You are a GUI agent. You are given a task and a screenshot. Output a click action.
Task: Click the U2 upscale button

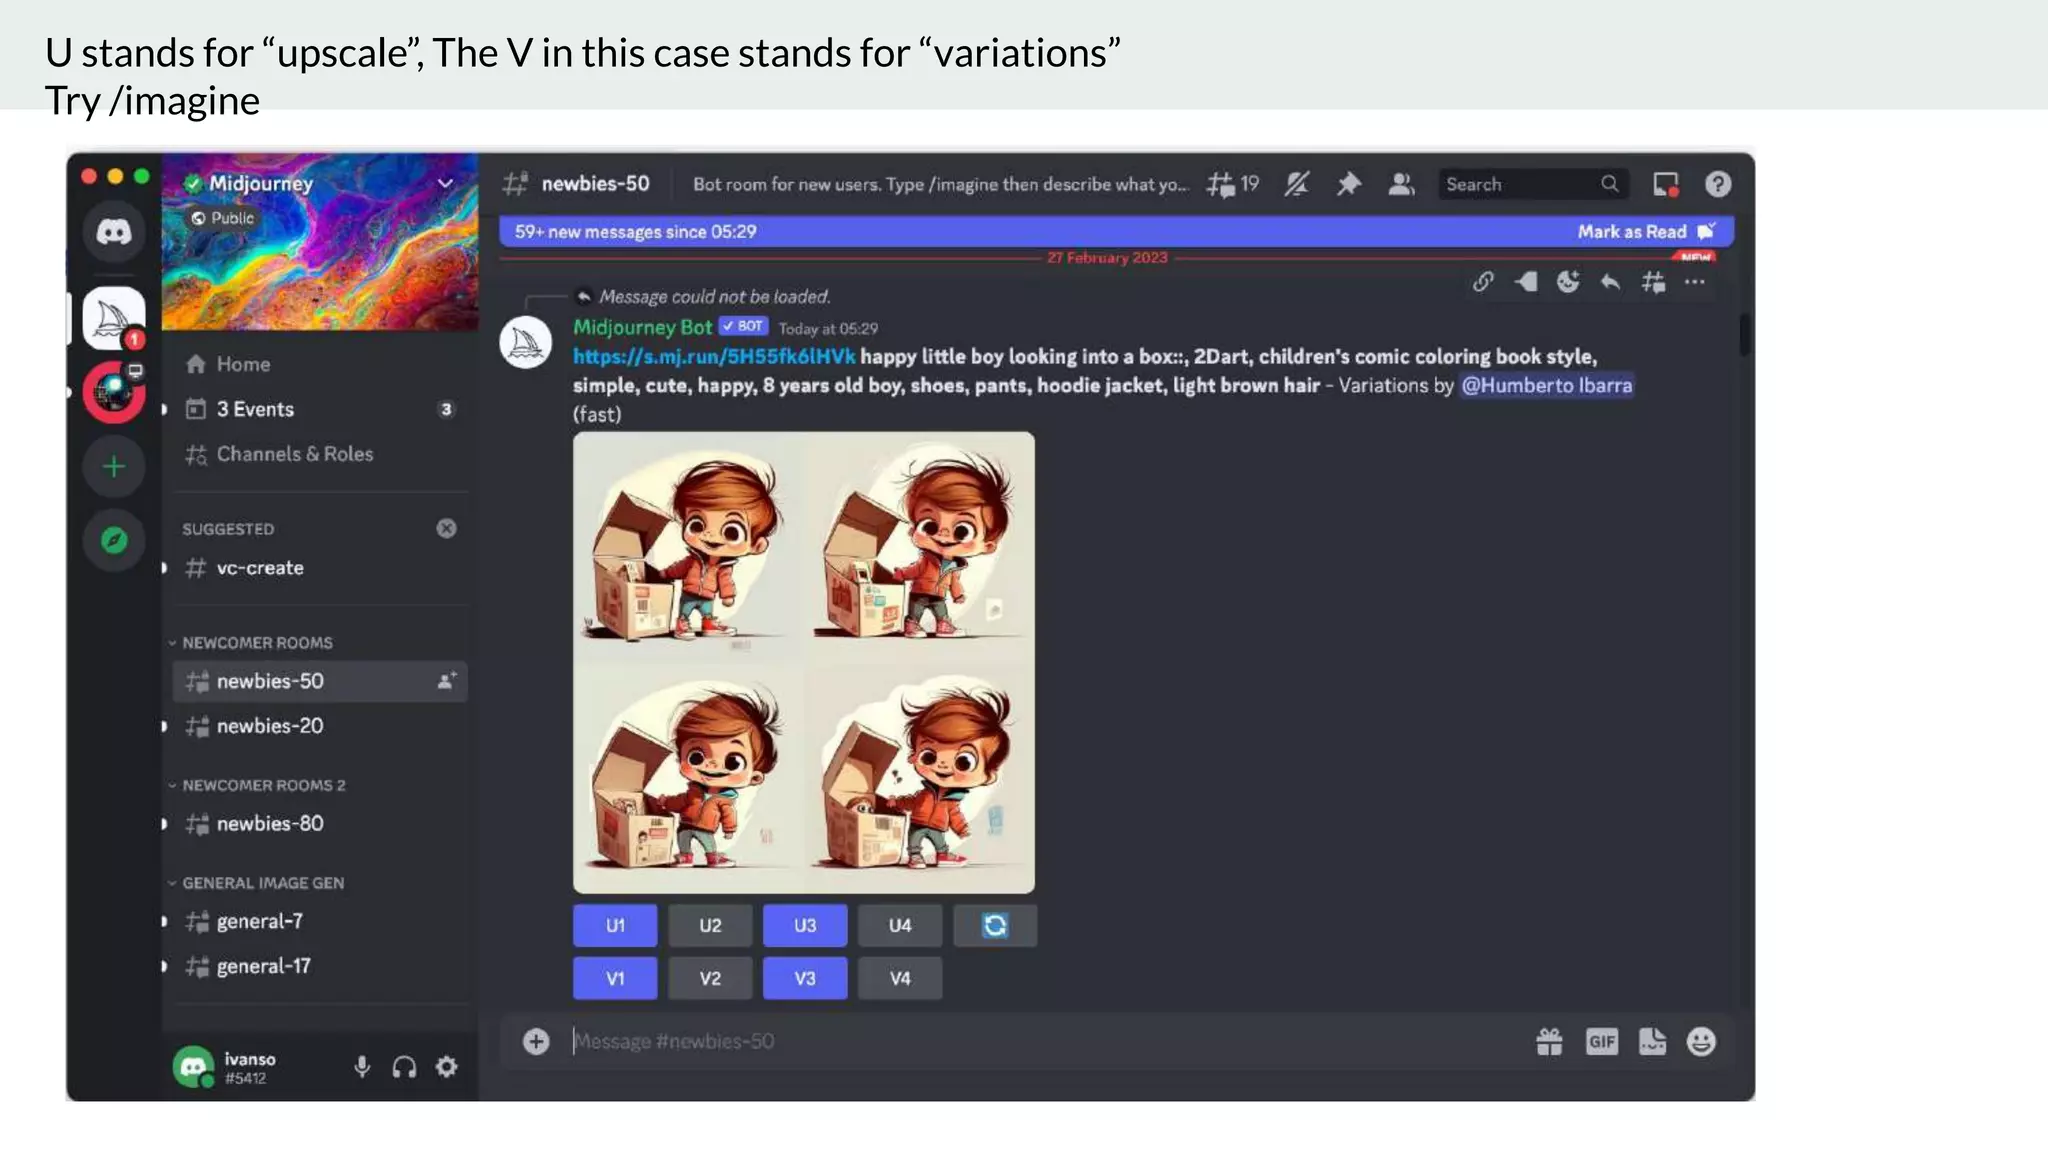[x=710, y=925]
